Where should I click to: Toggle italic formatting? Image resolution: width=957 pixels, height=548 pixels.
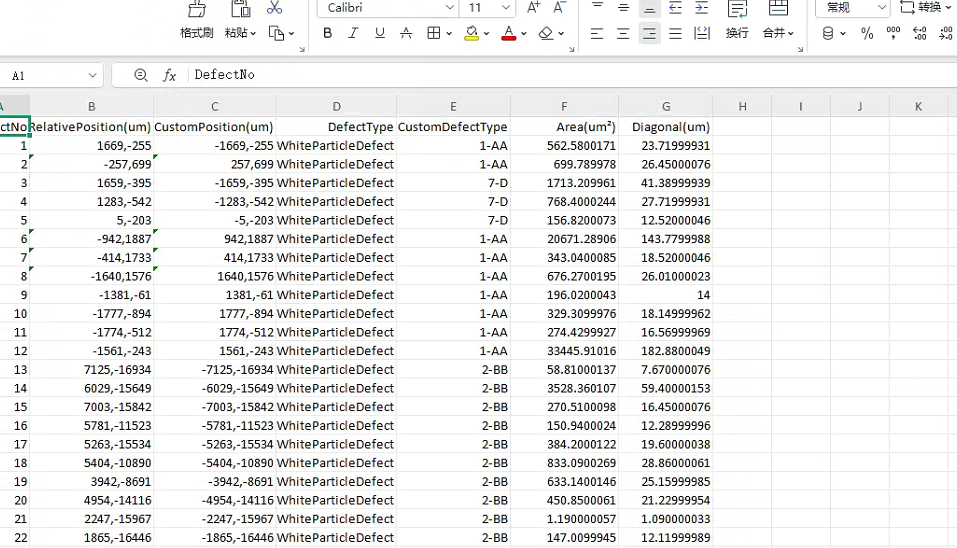pos(353,33)
